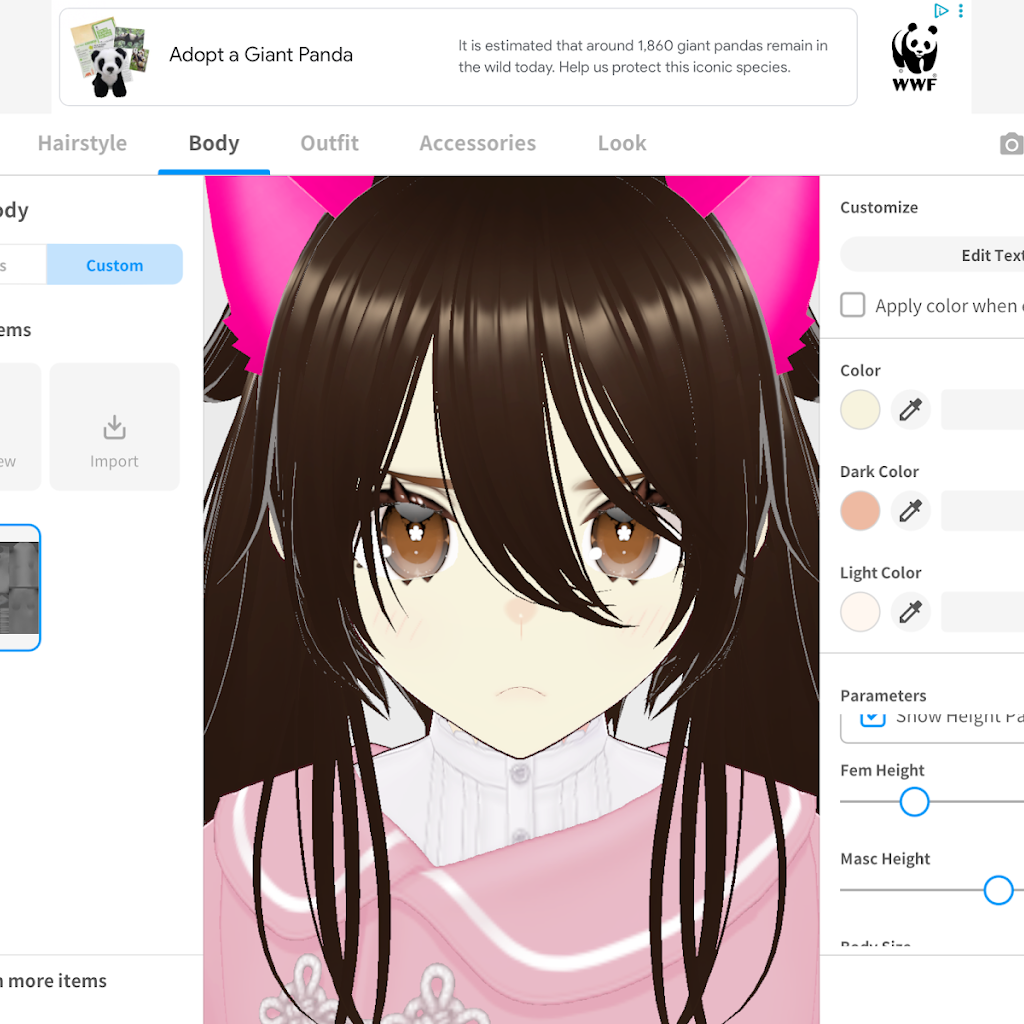Viewport: 1024px width, 1024px height.
Task: Click the Fem Height slider handle
Action: click(914, 802)
